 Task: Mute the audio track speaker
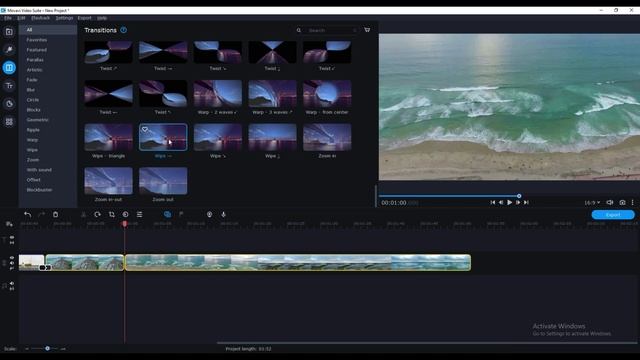[x=12, y=283]
